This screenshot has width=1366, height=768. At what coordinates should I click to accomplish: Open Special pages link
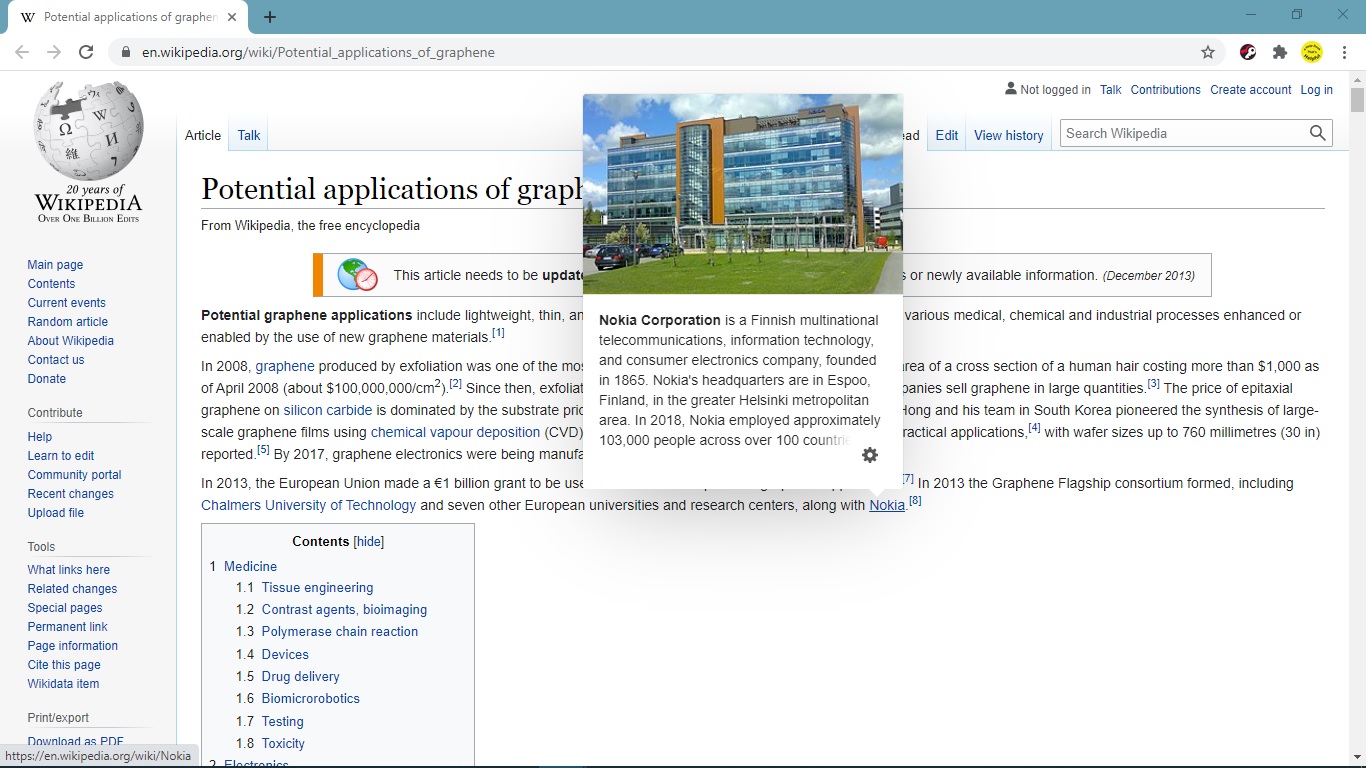pos(65,608)
